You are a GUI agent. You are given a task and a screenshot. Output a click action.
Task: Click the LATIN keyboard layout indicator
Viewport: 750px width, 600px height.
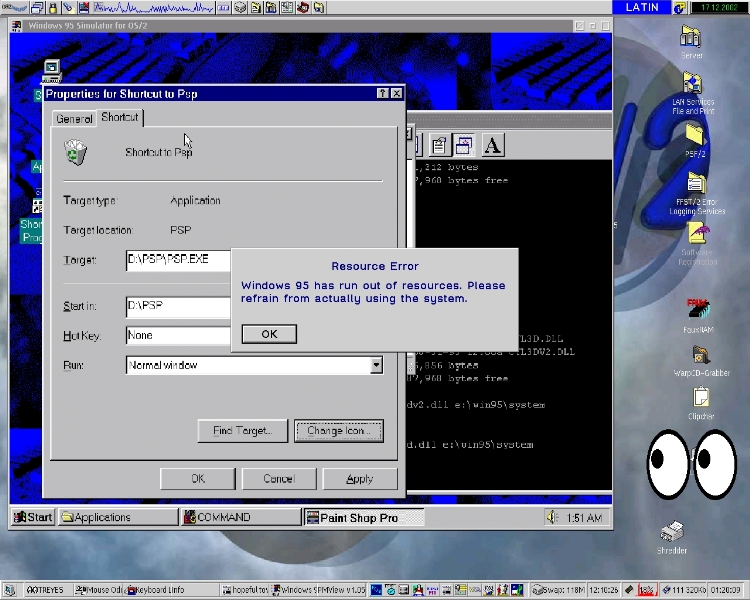[x=642, y=7]
